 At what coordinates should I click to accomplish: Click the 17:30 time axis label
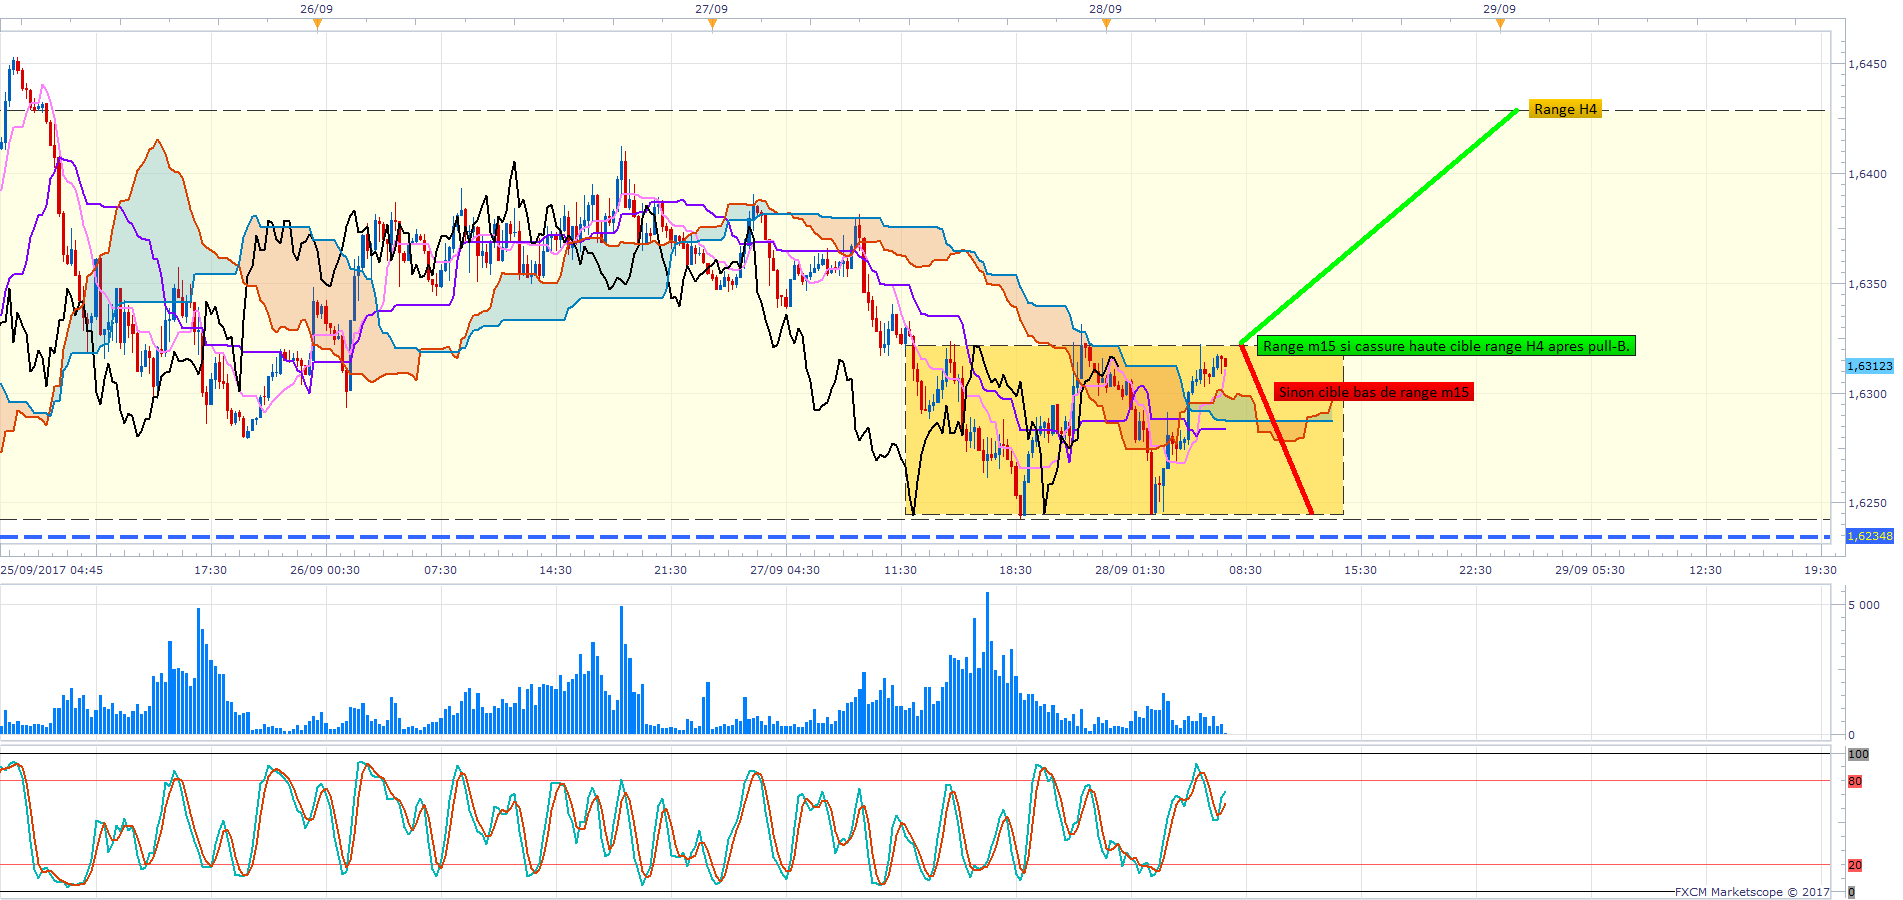coord(210,570)
